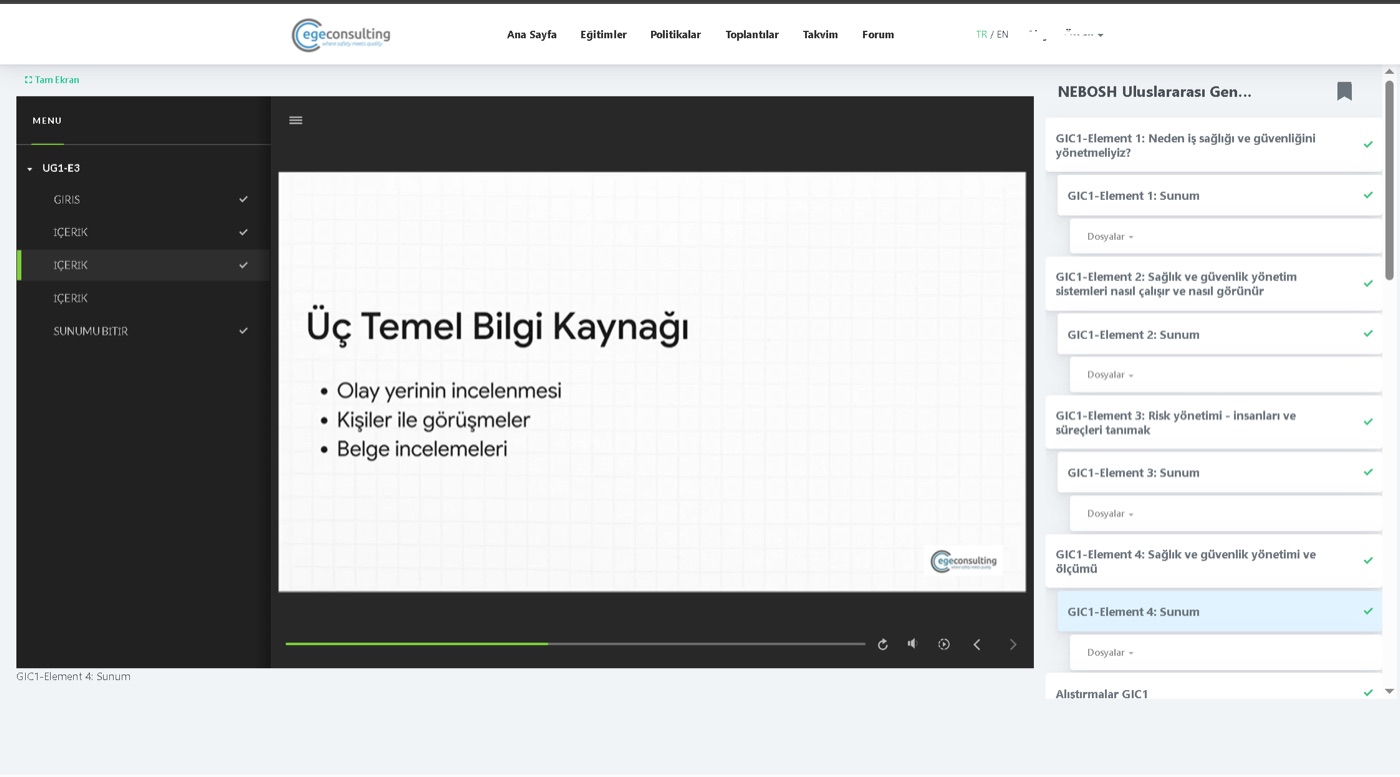
Task: Click the course list vertical scrollbar
Action: click(x=1389, y=180)
